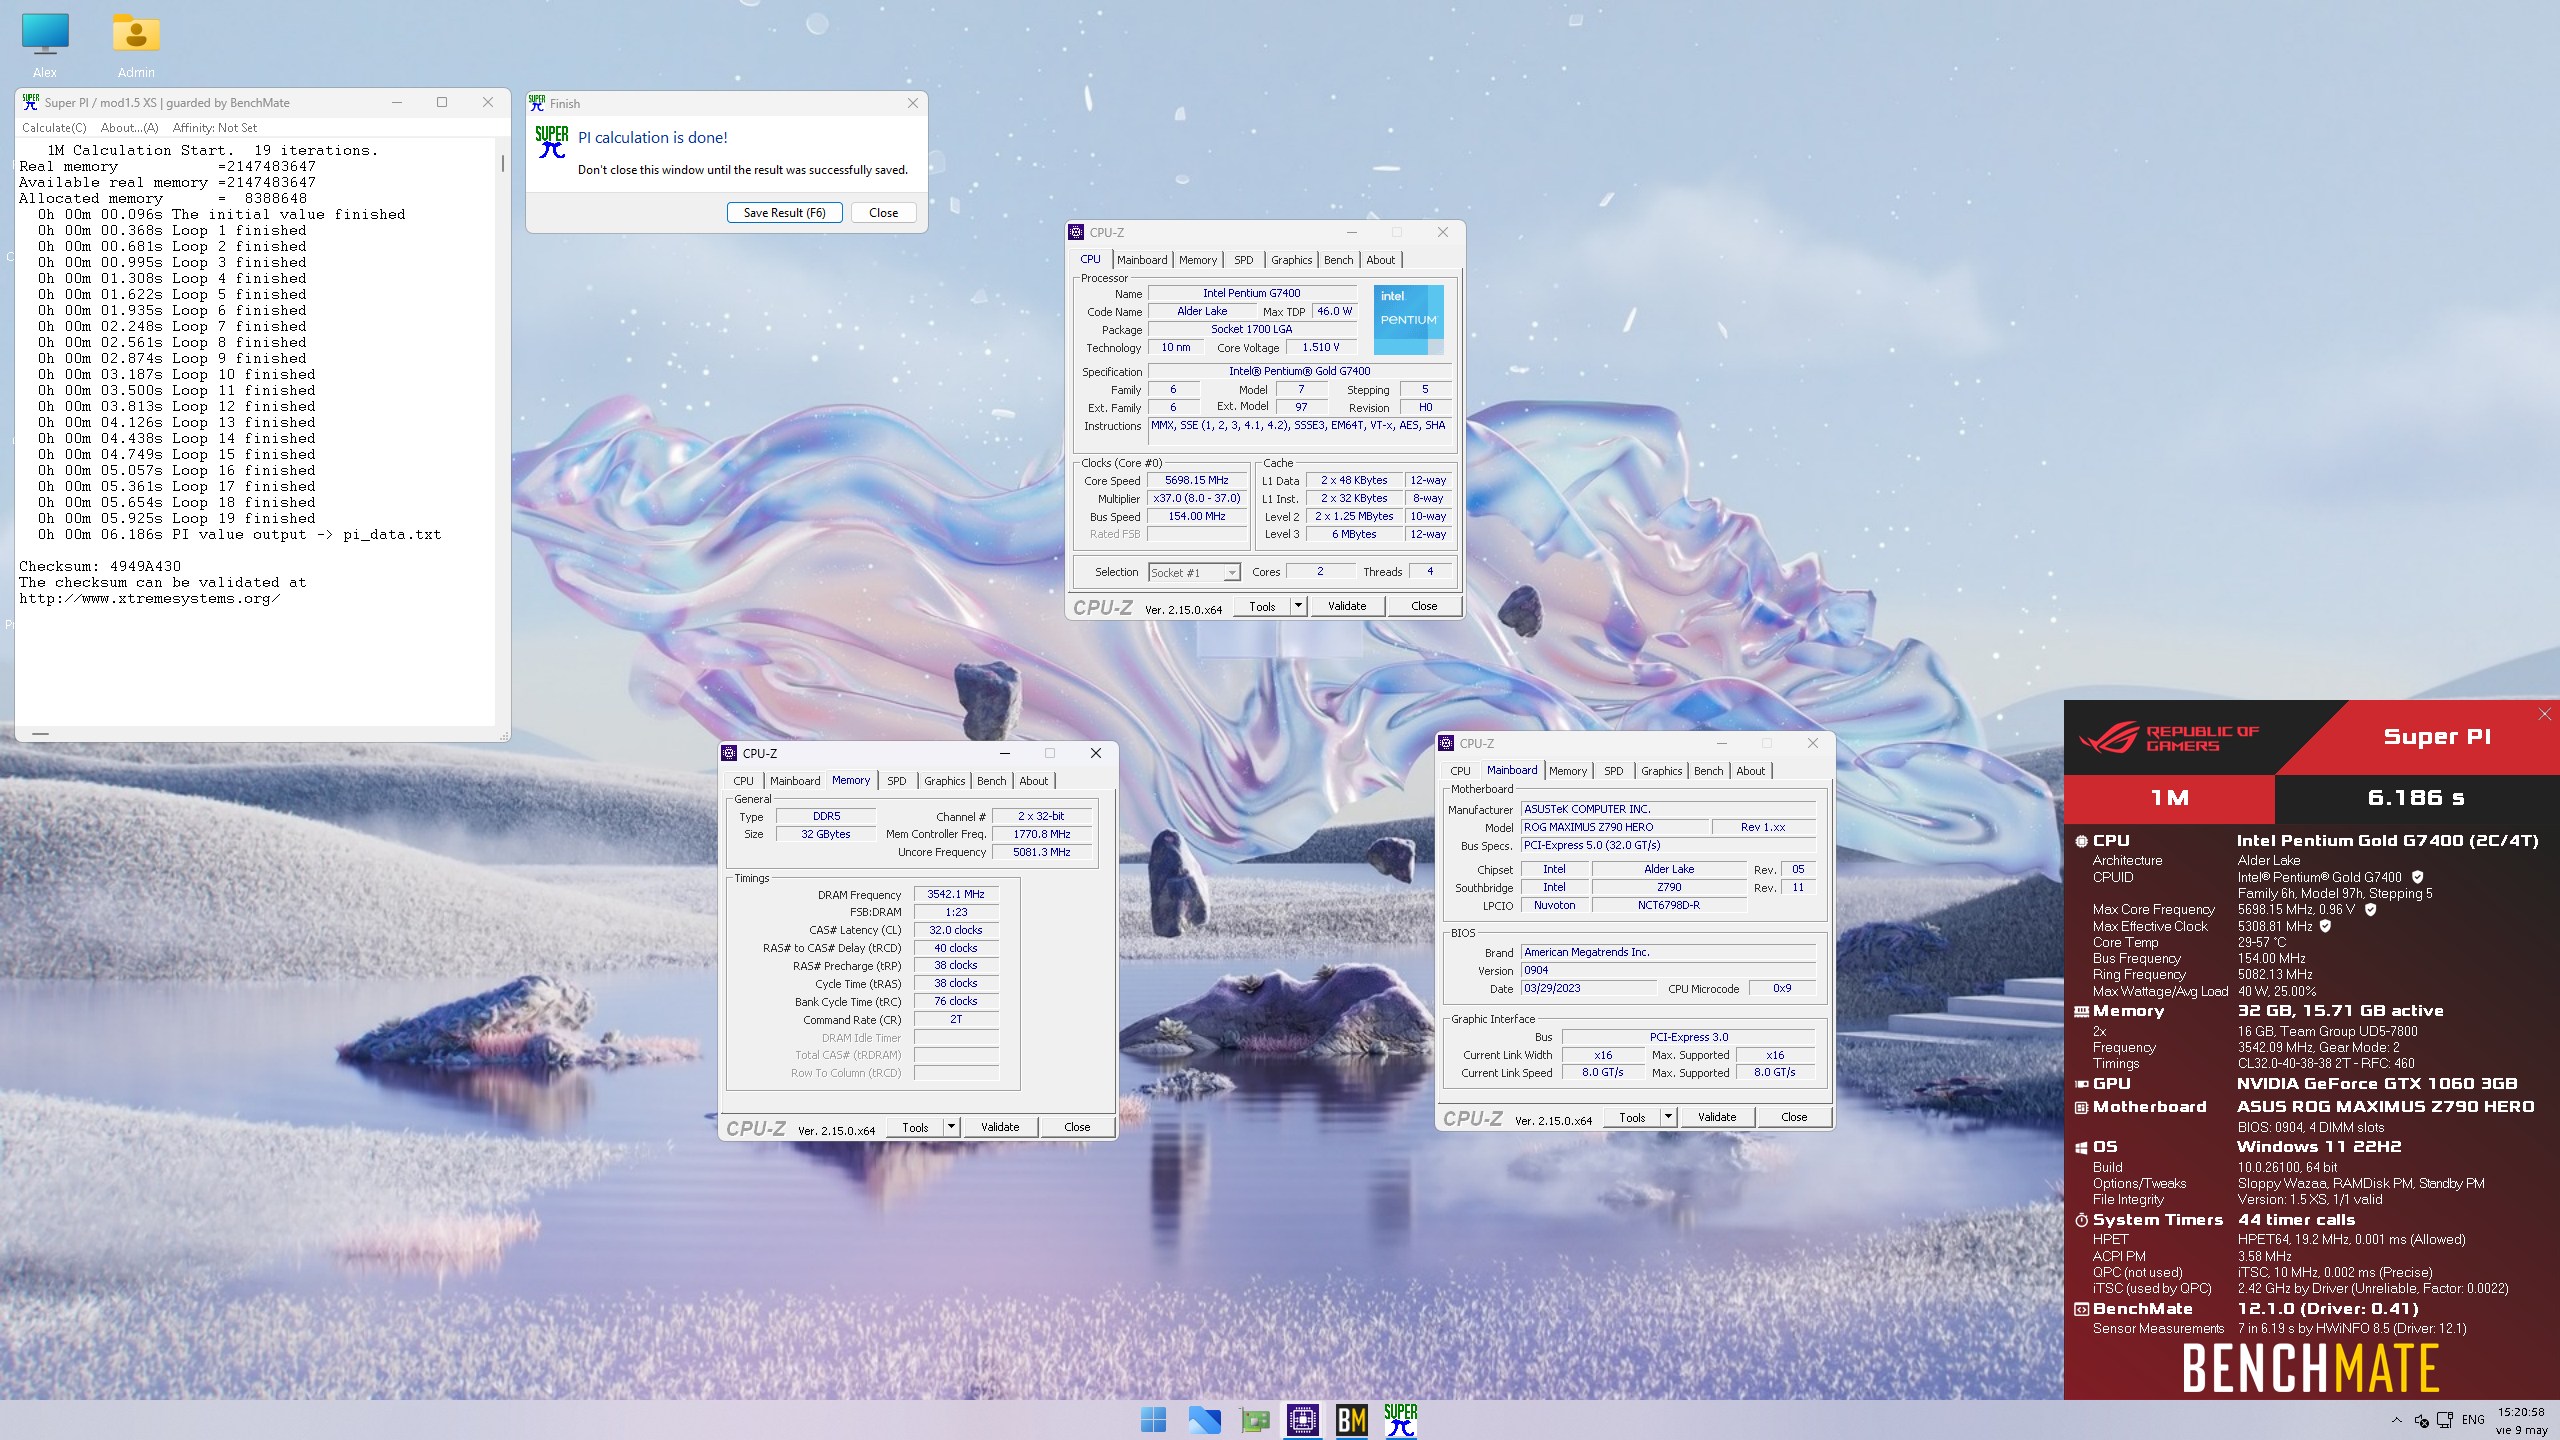2560x1440 pixels.
Task: Open the blue app icon next to Start
Action: point(1204,1420)
